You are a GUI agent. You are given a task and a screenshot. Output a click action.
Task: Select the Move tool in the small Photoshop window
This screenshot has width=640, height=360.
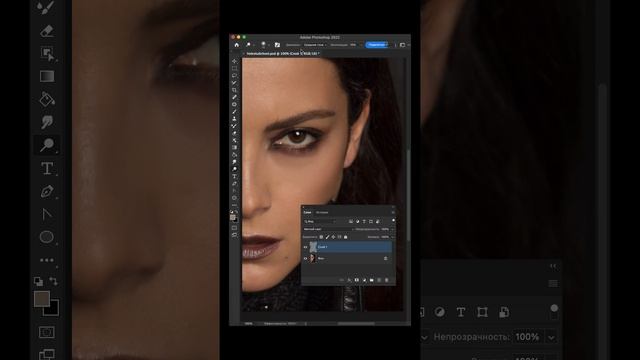pos(234,61)
